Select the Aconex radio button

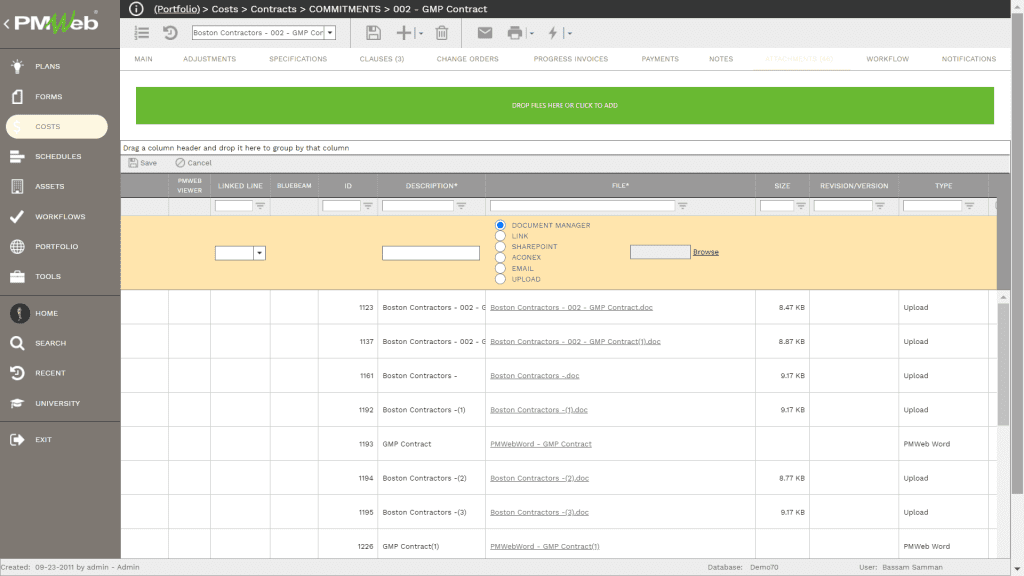pos(500,257)
